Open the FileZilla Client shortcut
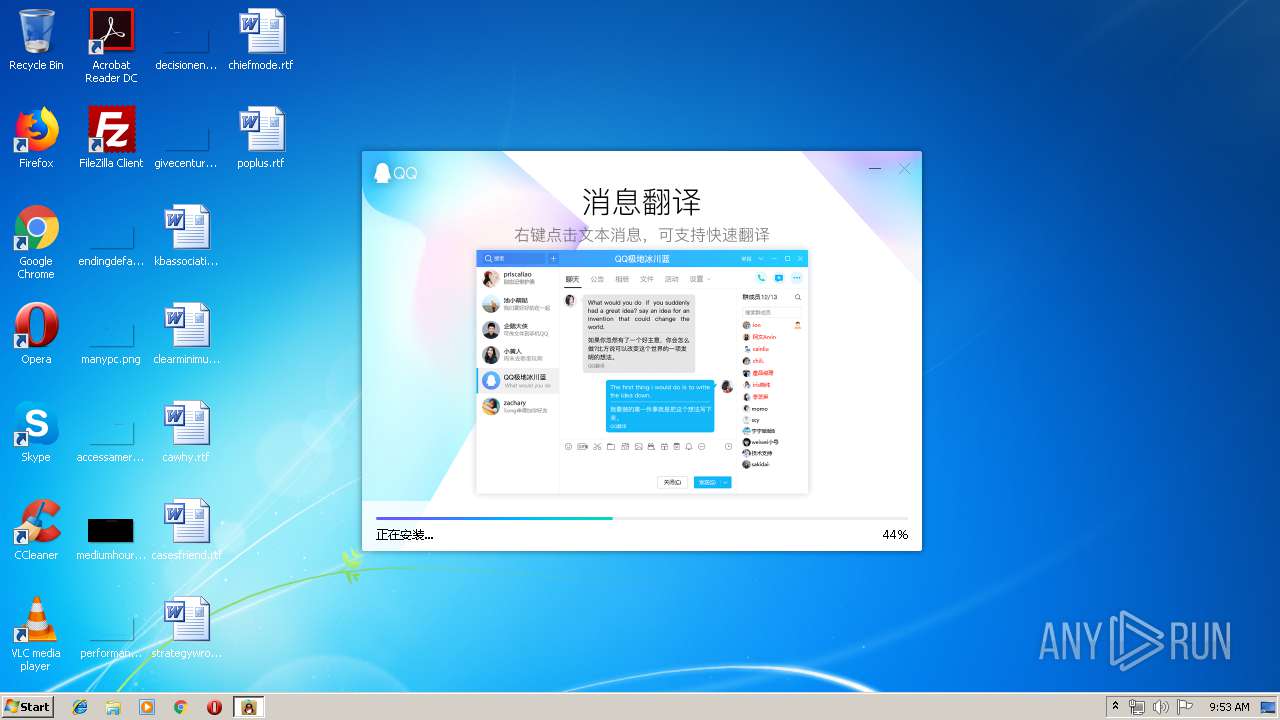Screen dimensions: 1280x720 tap(111, 138)
